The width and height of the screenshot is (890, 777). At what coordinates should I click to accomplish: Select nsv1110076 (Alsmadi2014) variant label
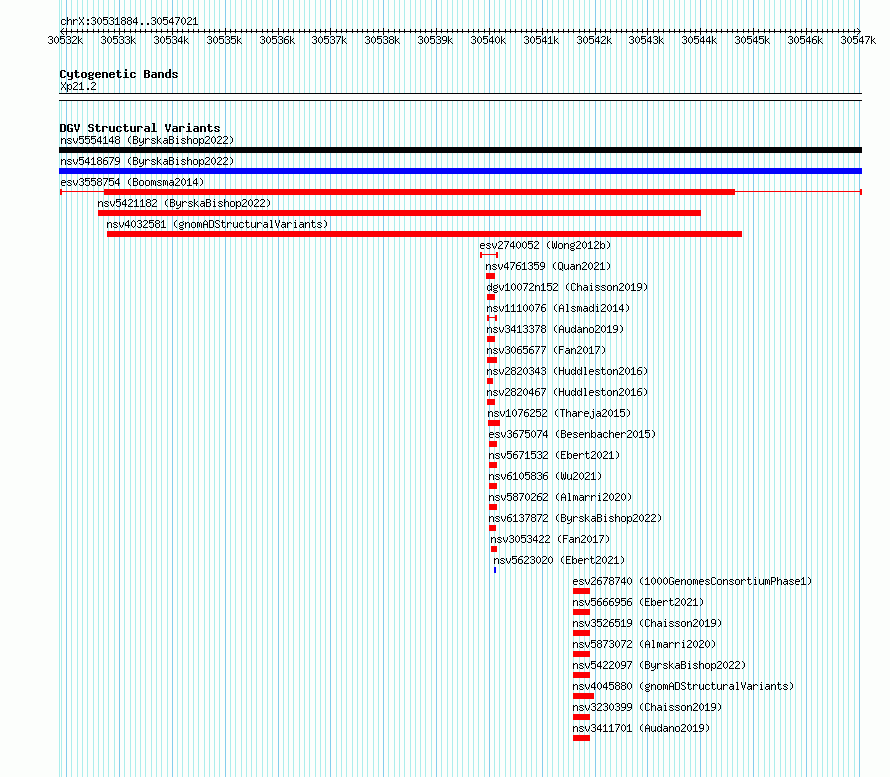[558, 308]
